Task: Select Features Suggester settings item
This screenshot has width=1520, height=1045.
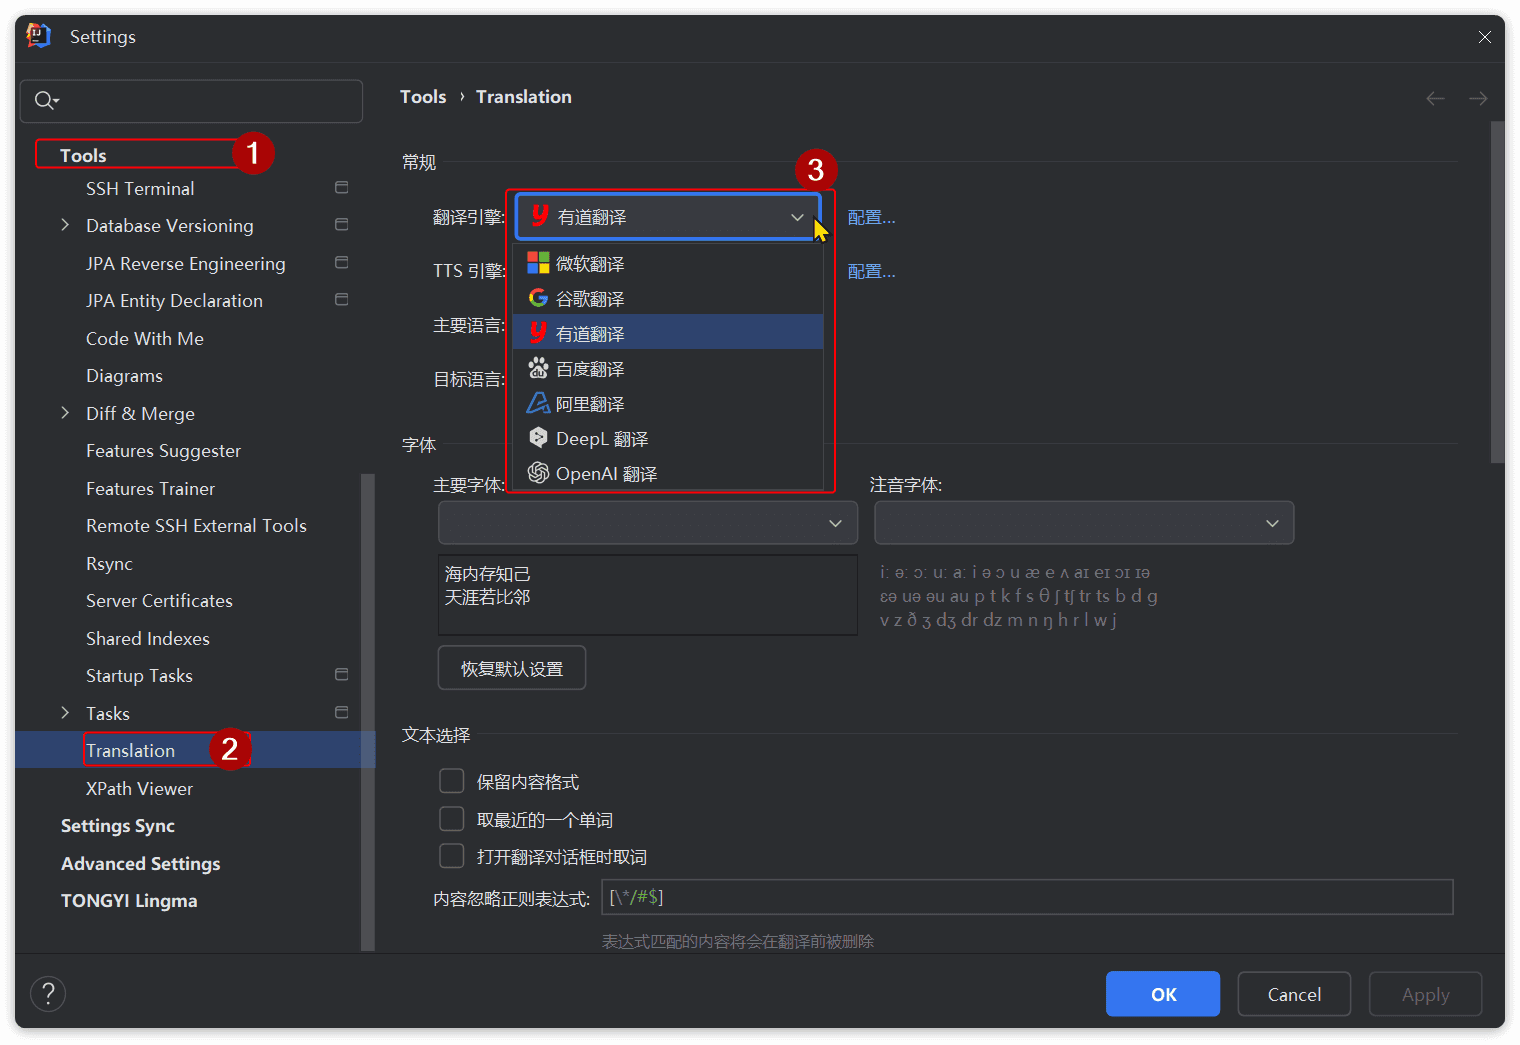Action: coord(163,451)
